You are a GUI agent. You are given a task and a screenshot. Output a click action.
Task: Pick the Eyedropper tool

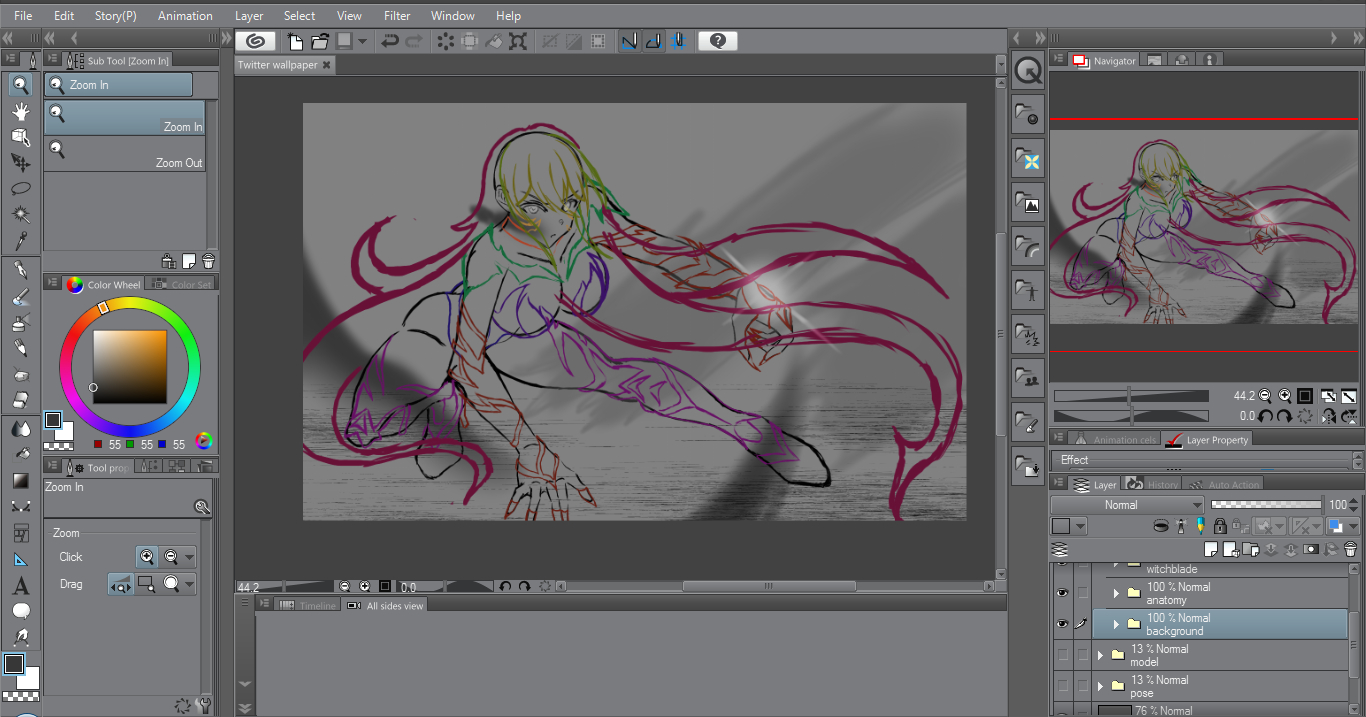(20, 241)
